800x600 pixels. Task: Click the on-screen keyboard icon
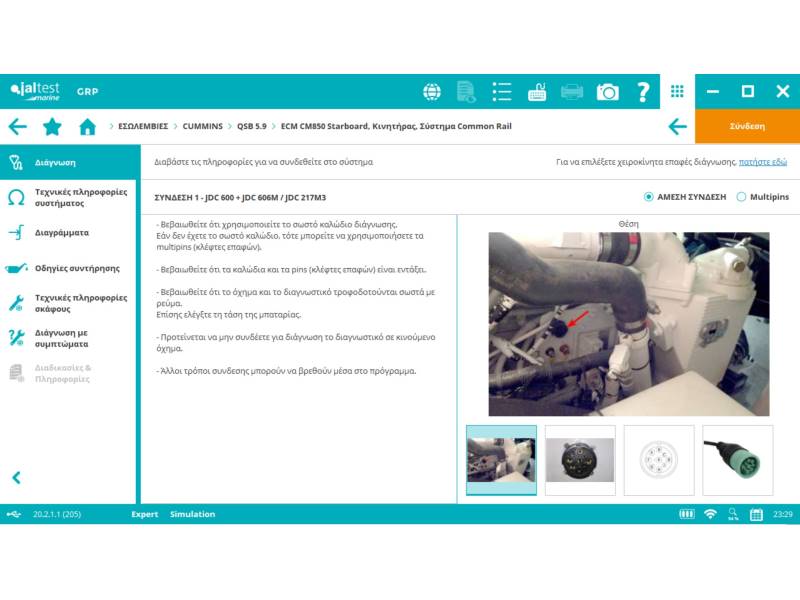click(537, 92)
